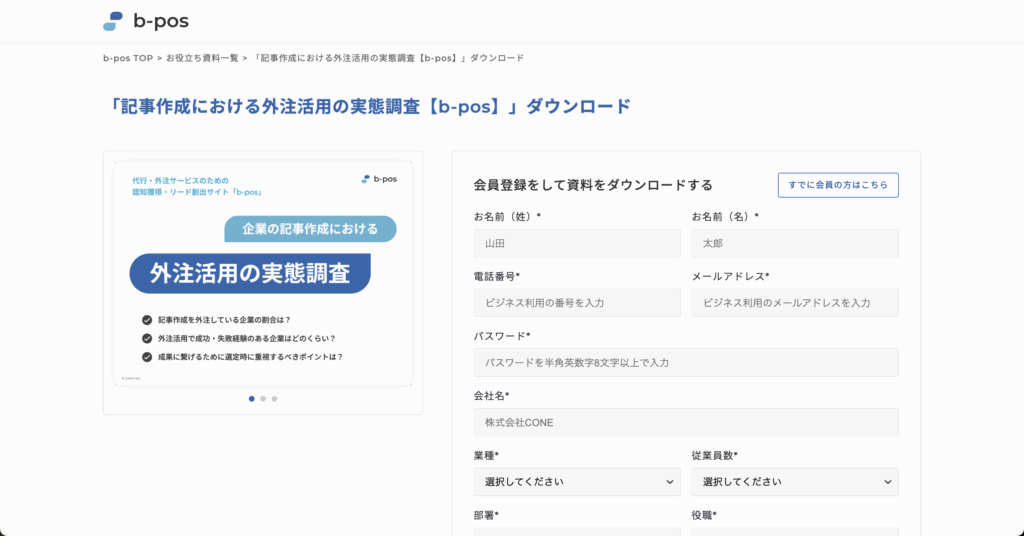Click into the メールアドレス field
Viewport: 1024px width, 536px height.
(x=795, y=303)
